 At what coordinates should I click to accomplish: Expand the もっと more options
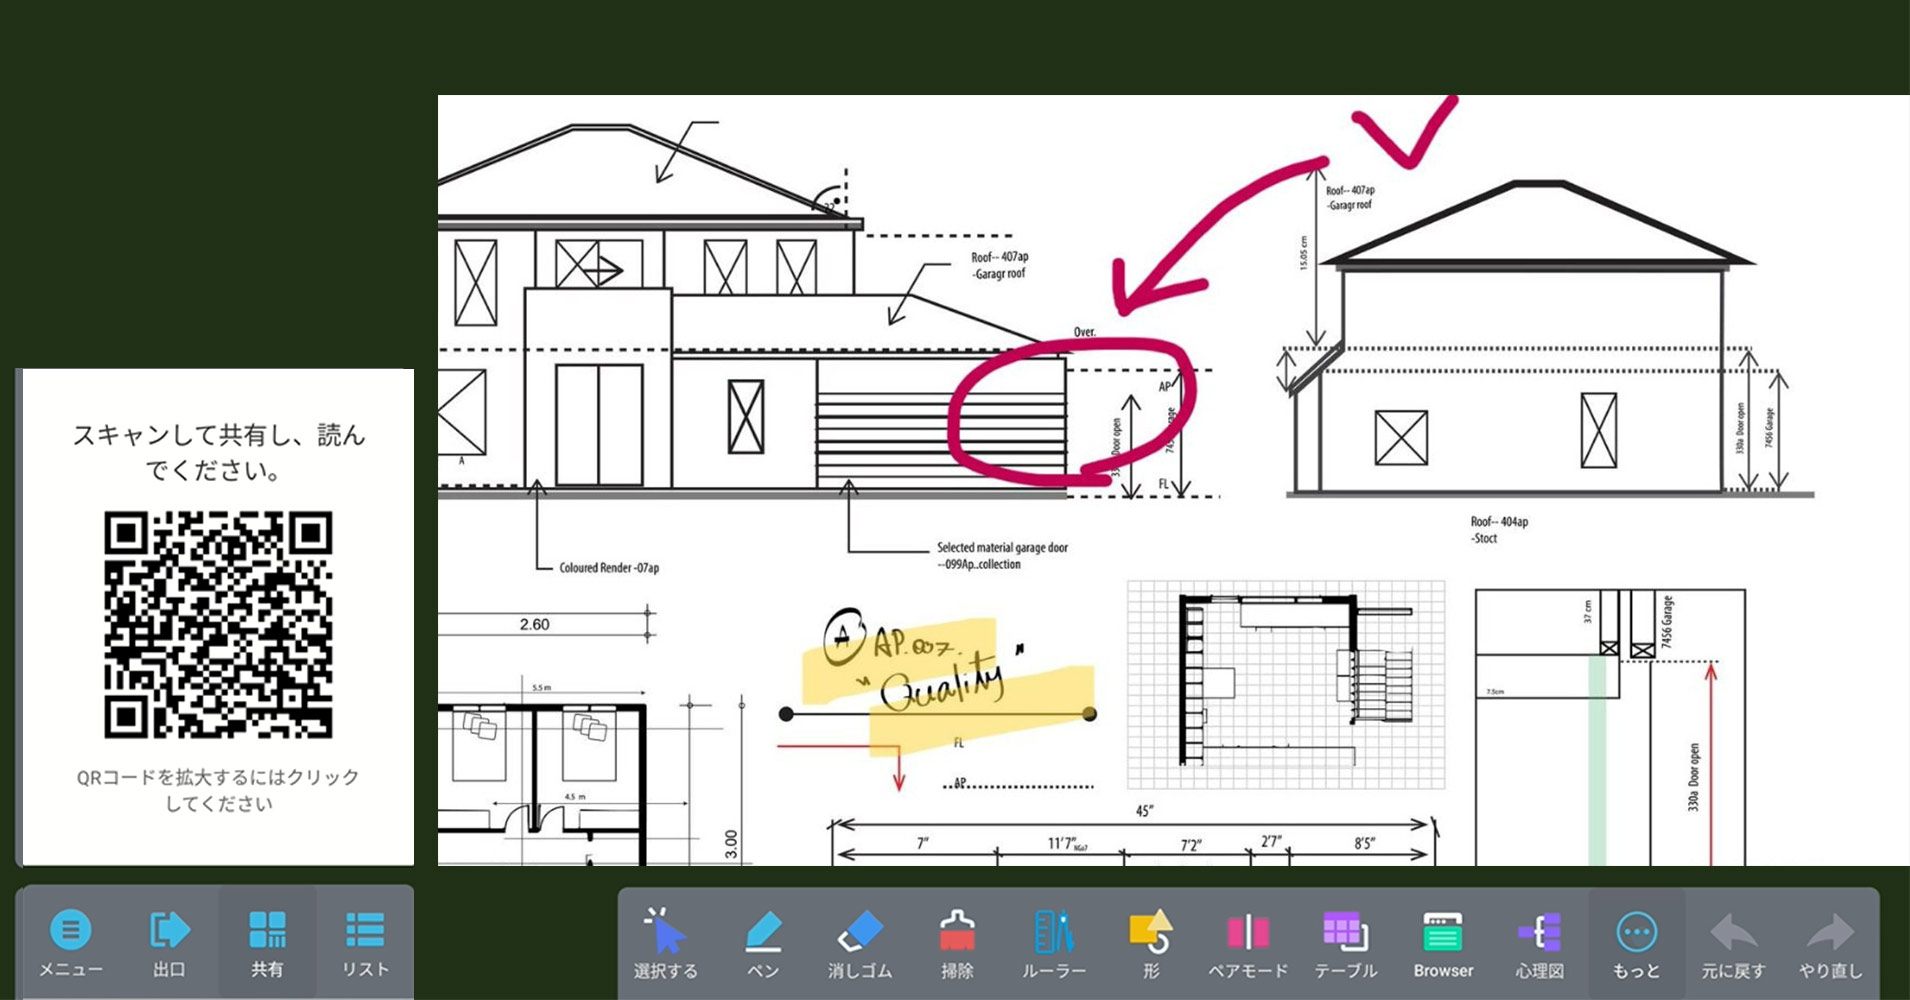[x=1636, y=943]
